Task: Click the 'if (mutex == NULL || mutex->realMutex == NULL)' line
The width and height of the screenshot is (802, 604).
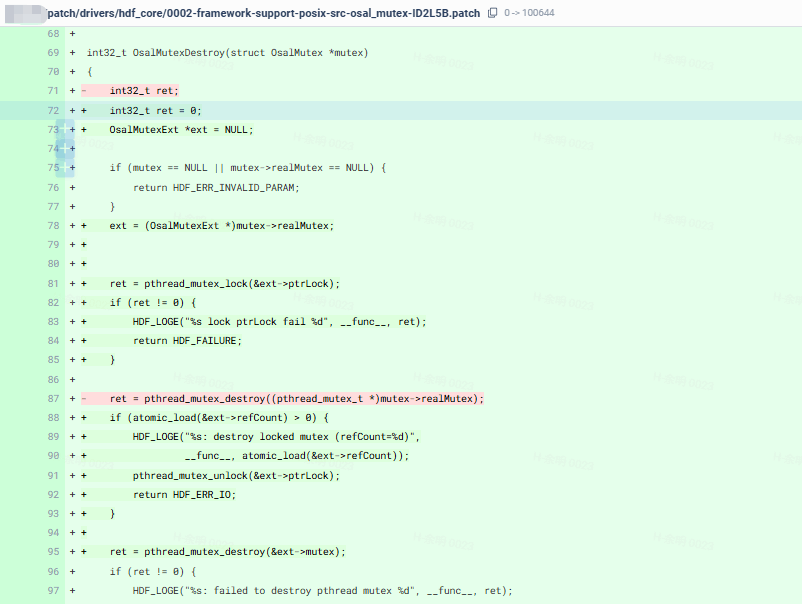Action: coord(248,168)
